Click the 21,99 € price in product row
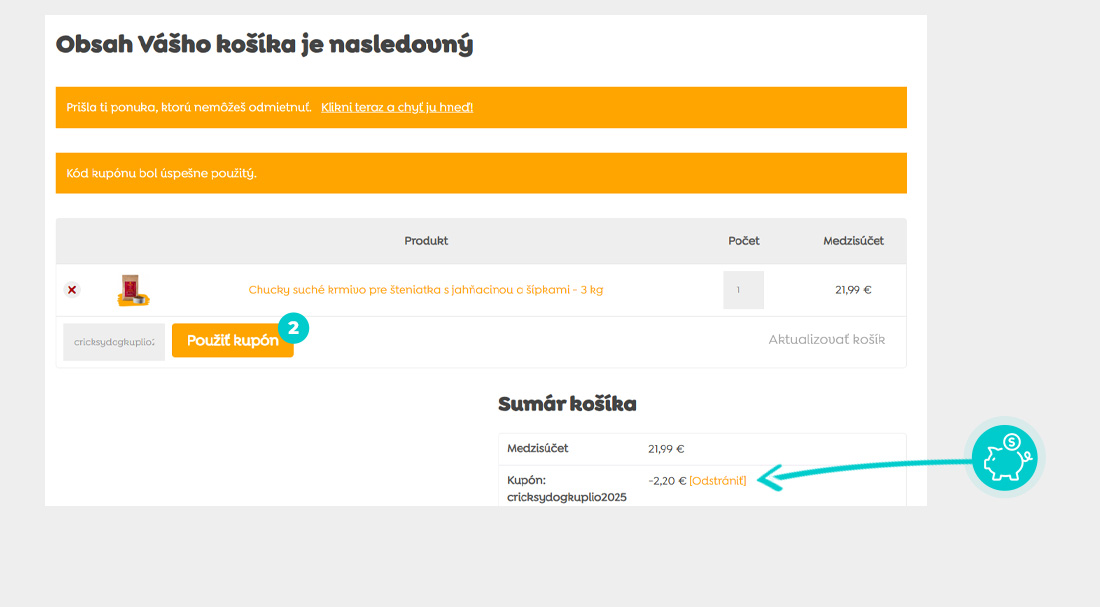 click(853, 290)
